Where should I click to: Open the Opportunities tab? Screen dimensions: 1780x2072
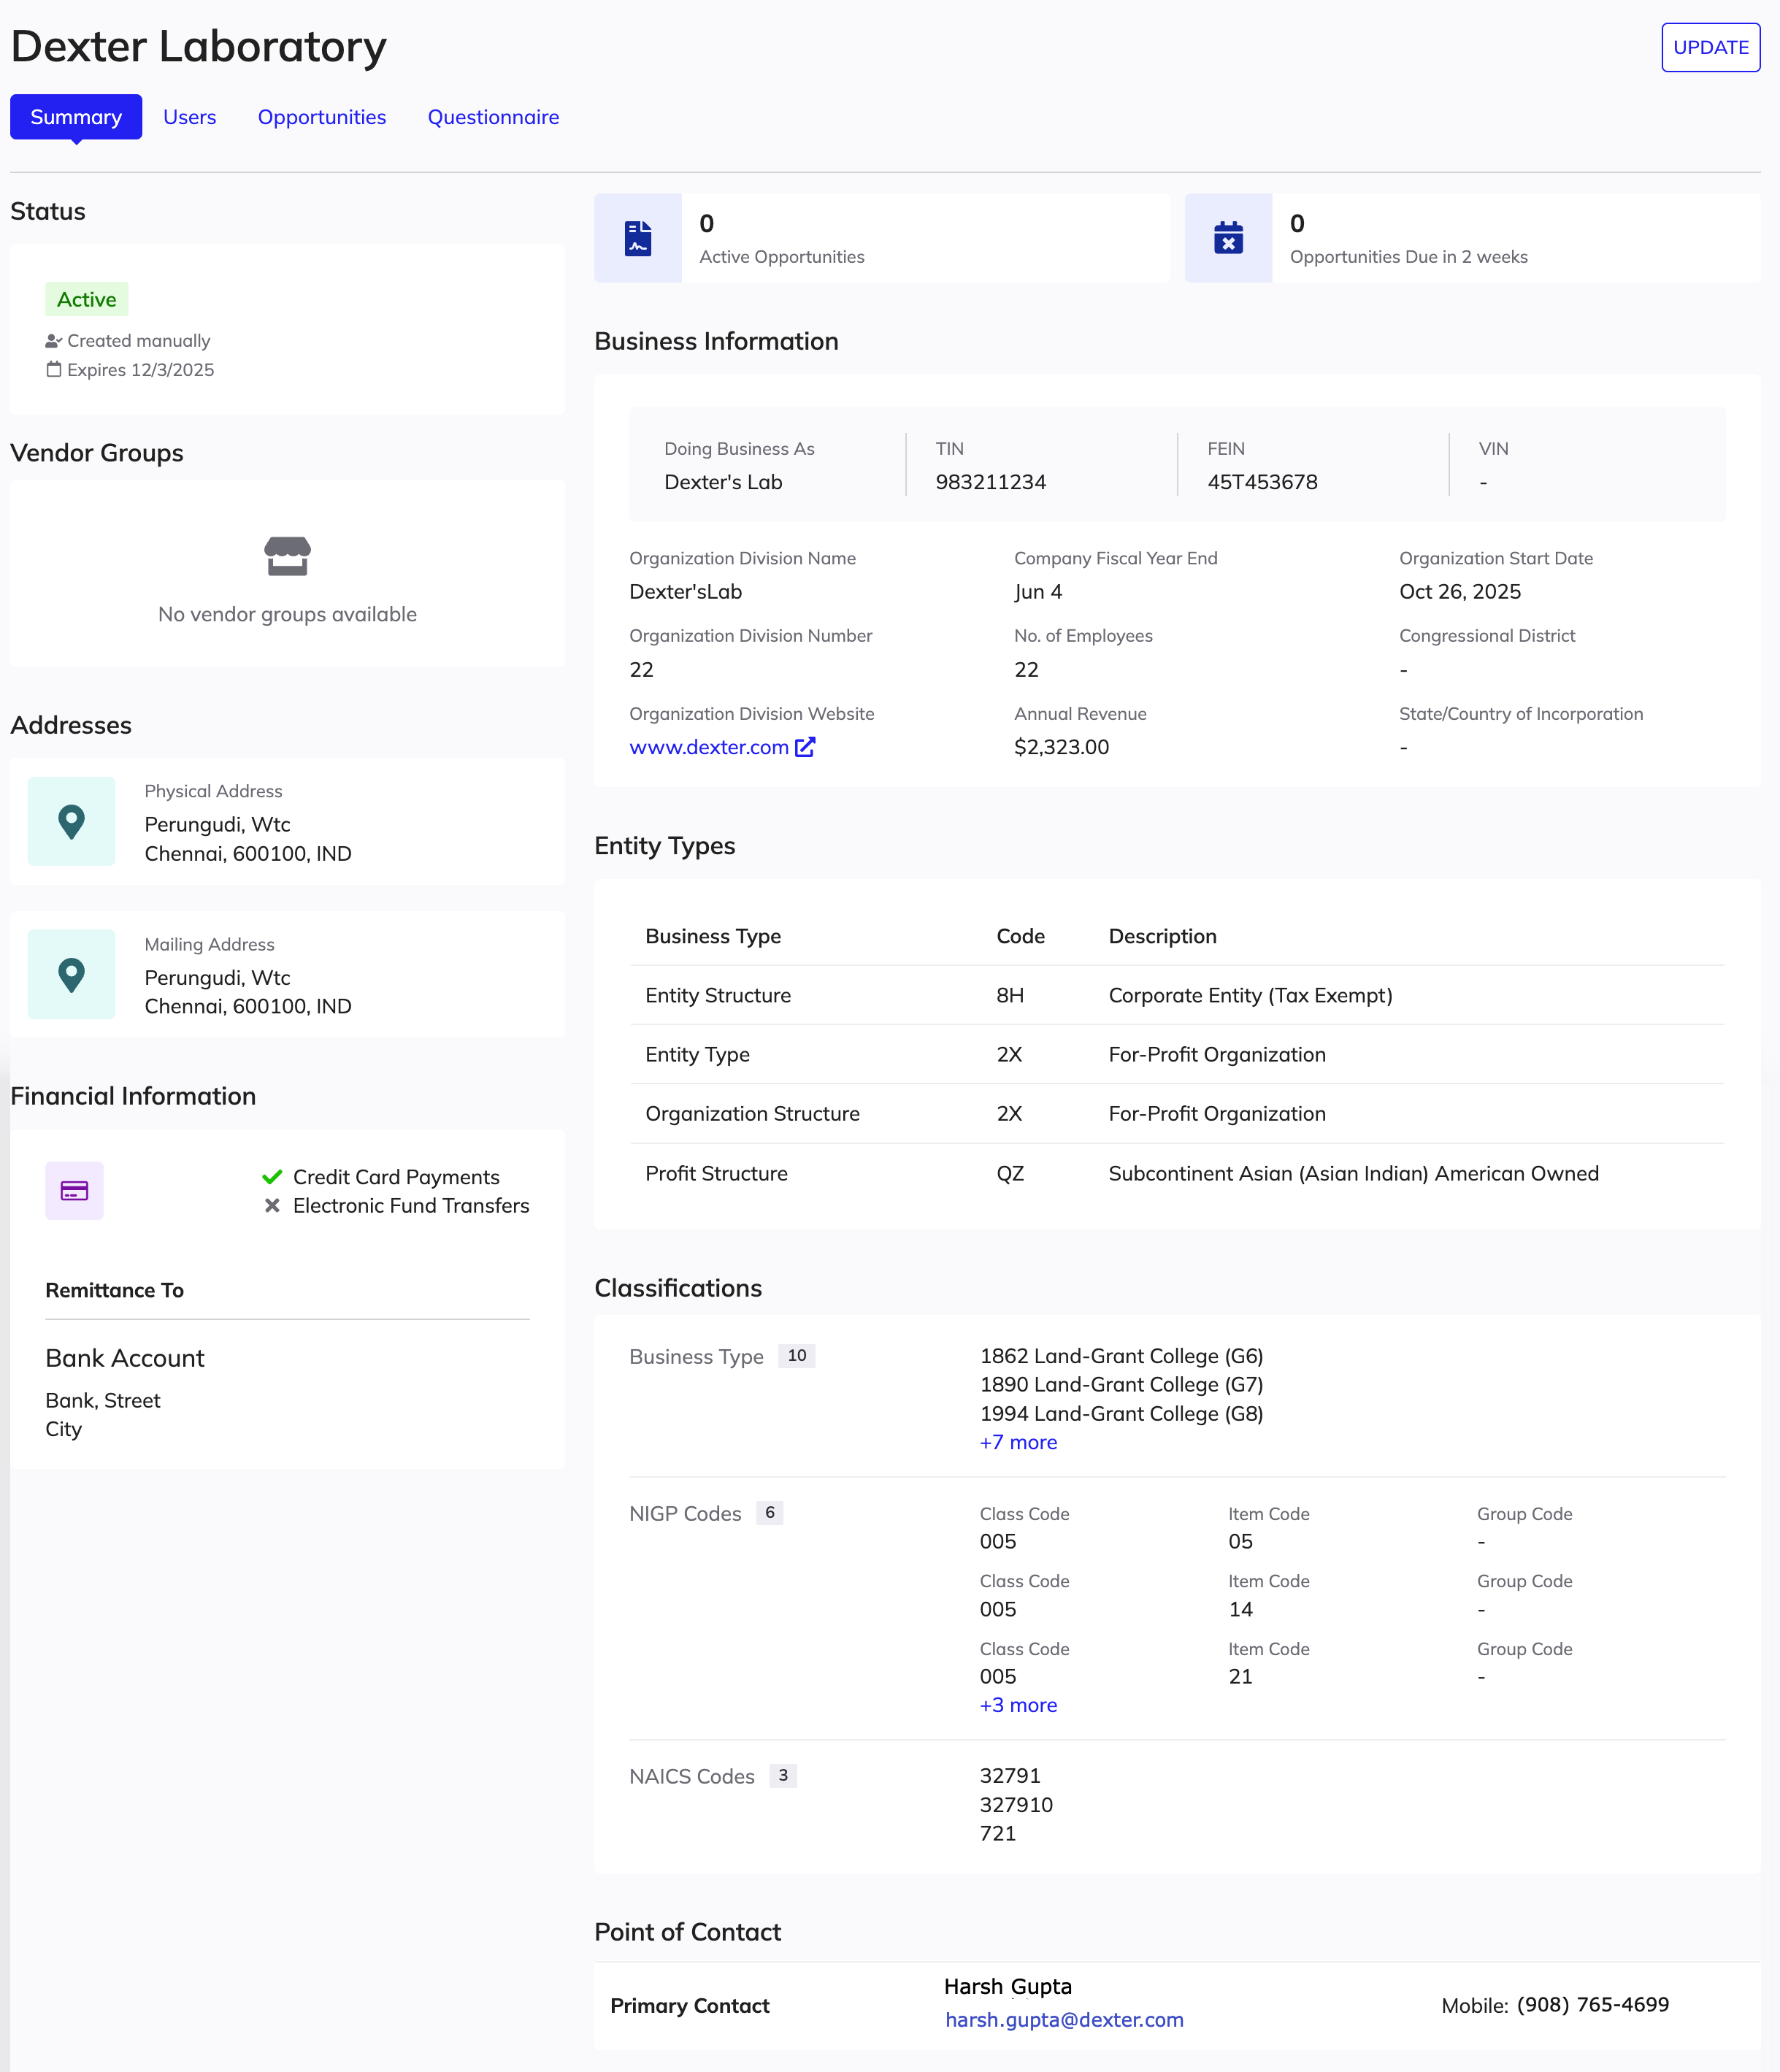[x=322, y=117]
